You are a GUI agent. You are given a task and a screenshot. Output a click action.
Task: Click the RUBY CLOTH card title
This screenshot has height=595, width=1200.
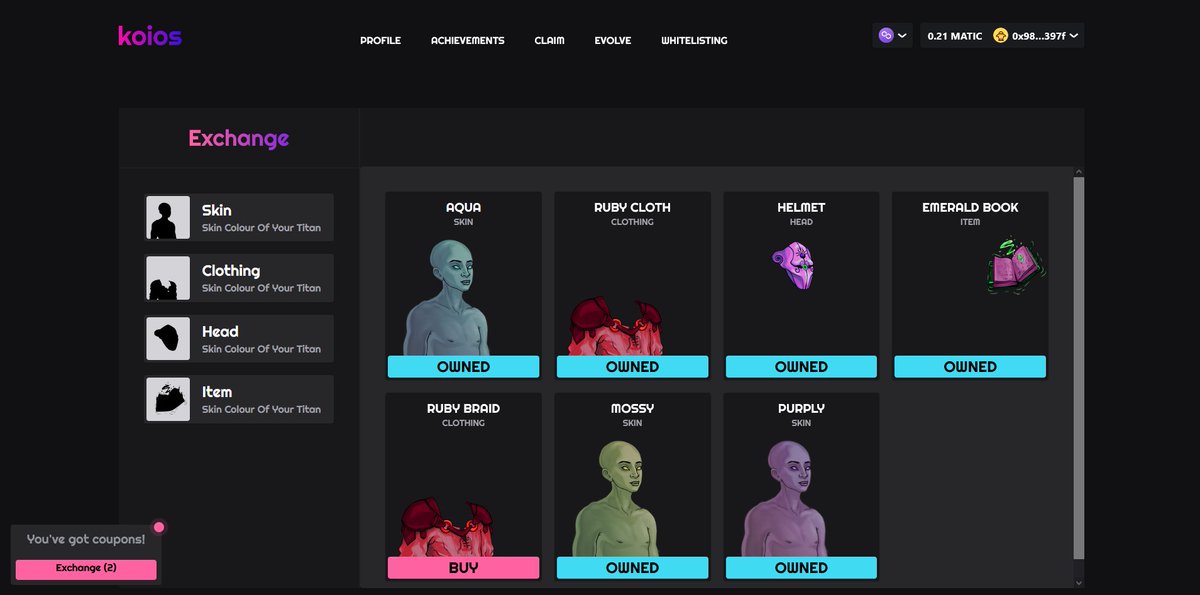point(632,208)
